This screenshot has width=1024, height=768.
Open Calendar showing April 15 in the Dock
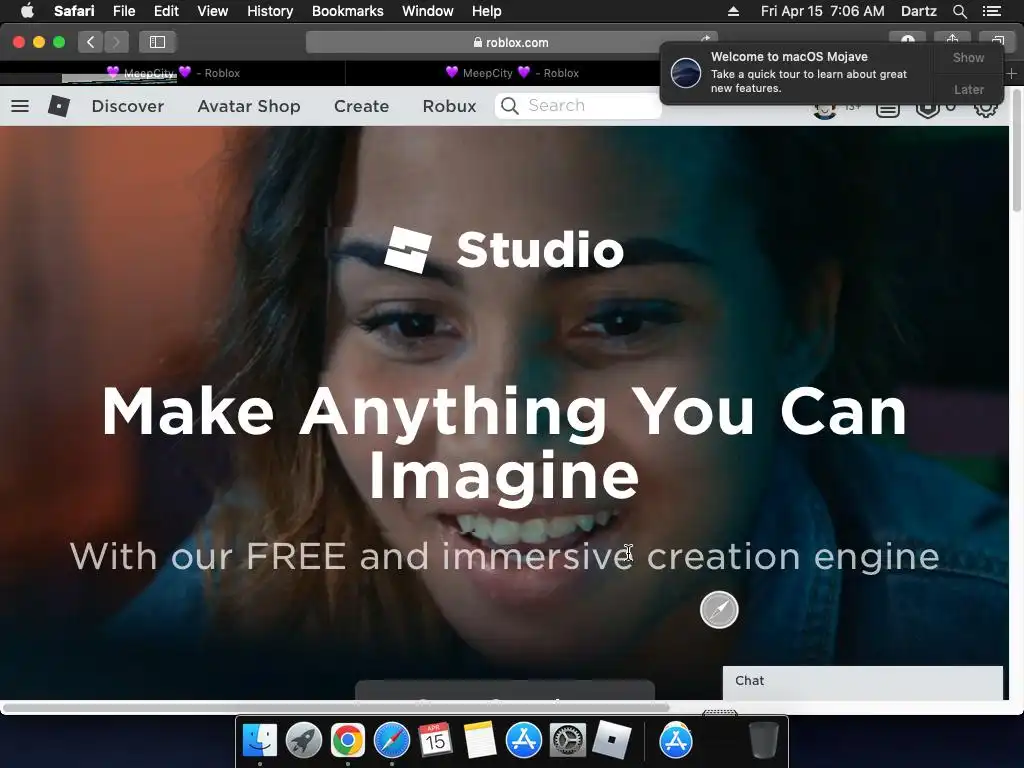coord(436,741)
